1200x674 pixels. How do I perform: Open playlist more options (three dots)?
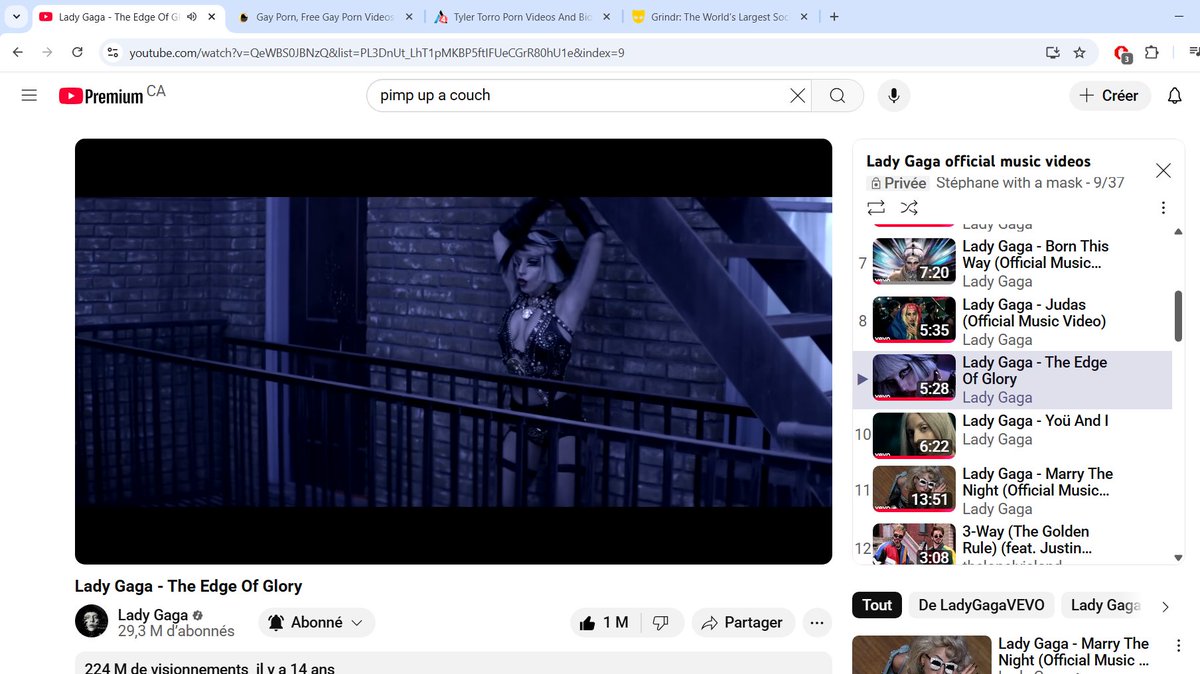(x=1163, y=208)
